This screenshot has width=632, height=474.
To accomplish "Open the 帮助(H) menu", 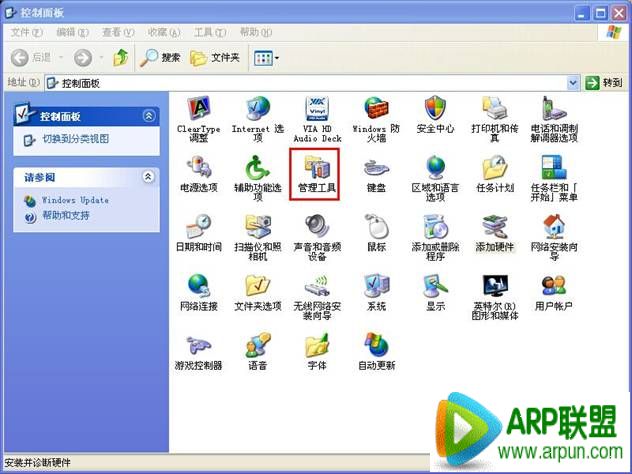I will coord(256,32).
